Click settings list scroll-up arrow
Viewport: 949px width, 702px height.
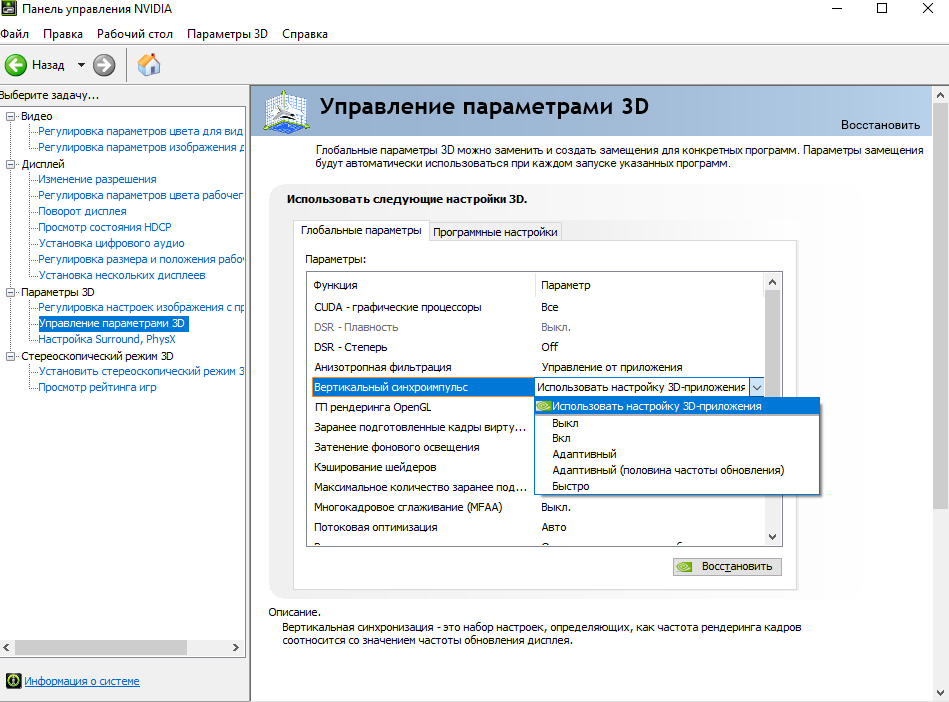click(x=772, y=282)
